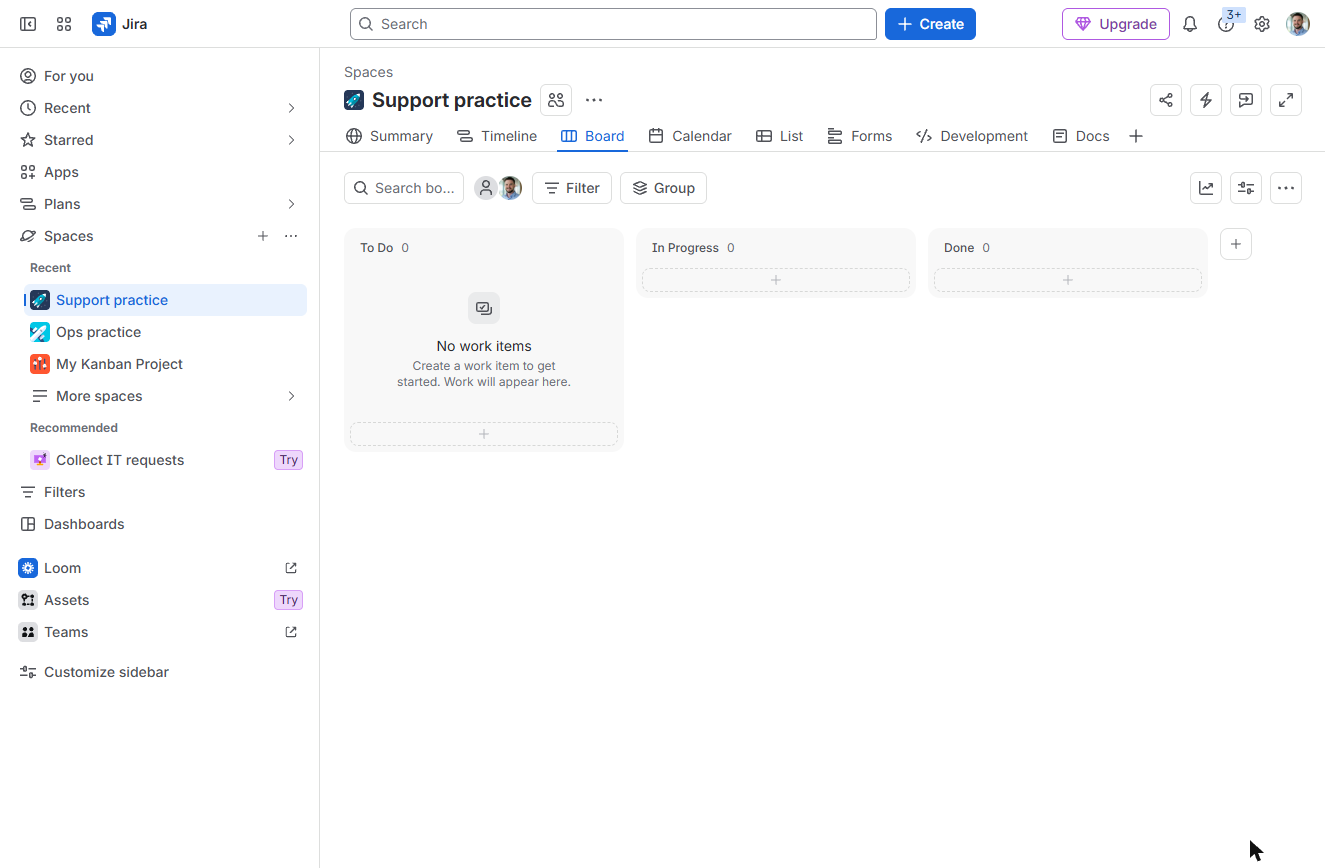The width and height of the screenshot is (1325, 868).
Task: Open the notifications bell
Action: click(x=1190, y=24)
